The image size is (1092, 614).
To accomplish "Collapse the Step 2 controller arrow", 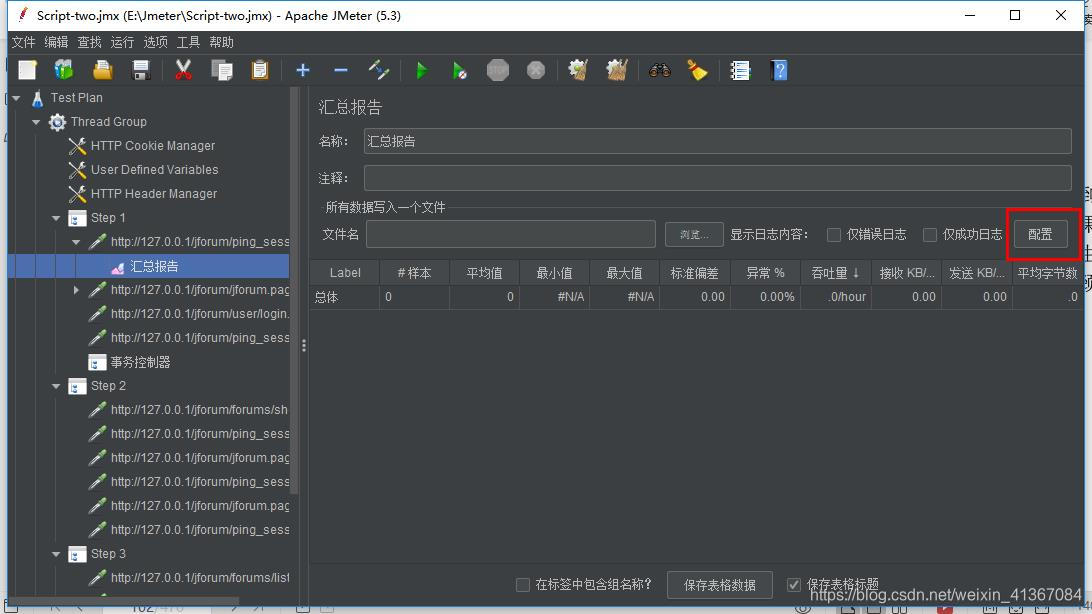I will pyautogui.click(x=56, y=386).
